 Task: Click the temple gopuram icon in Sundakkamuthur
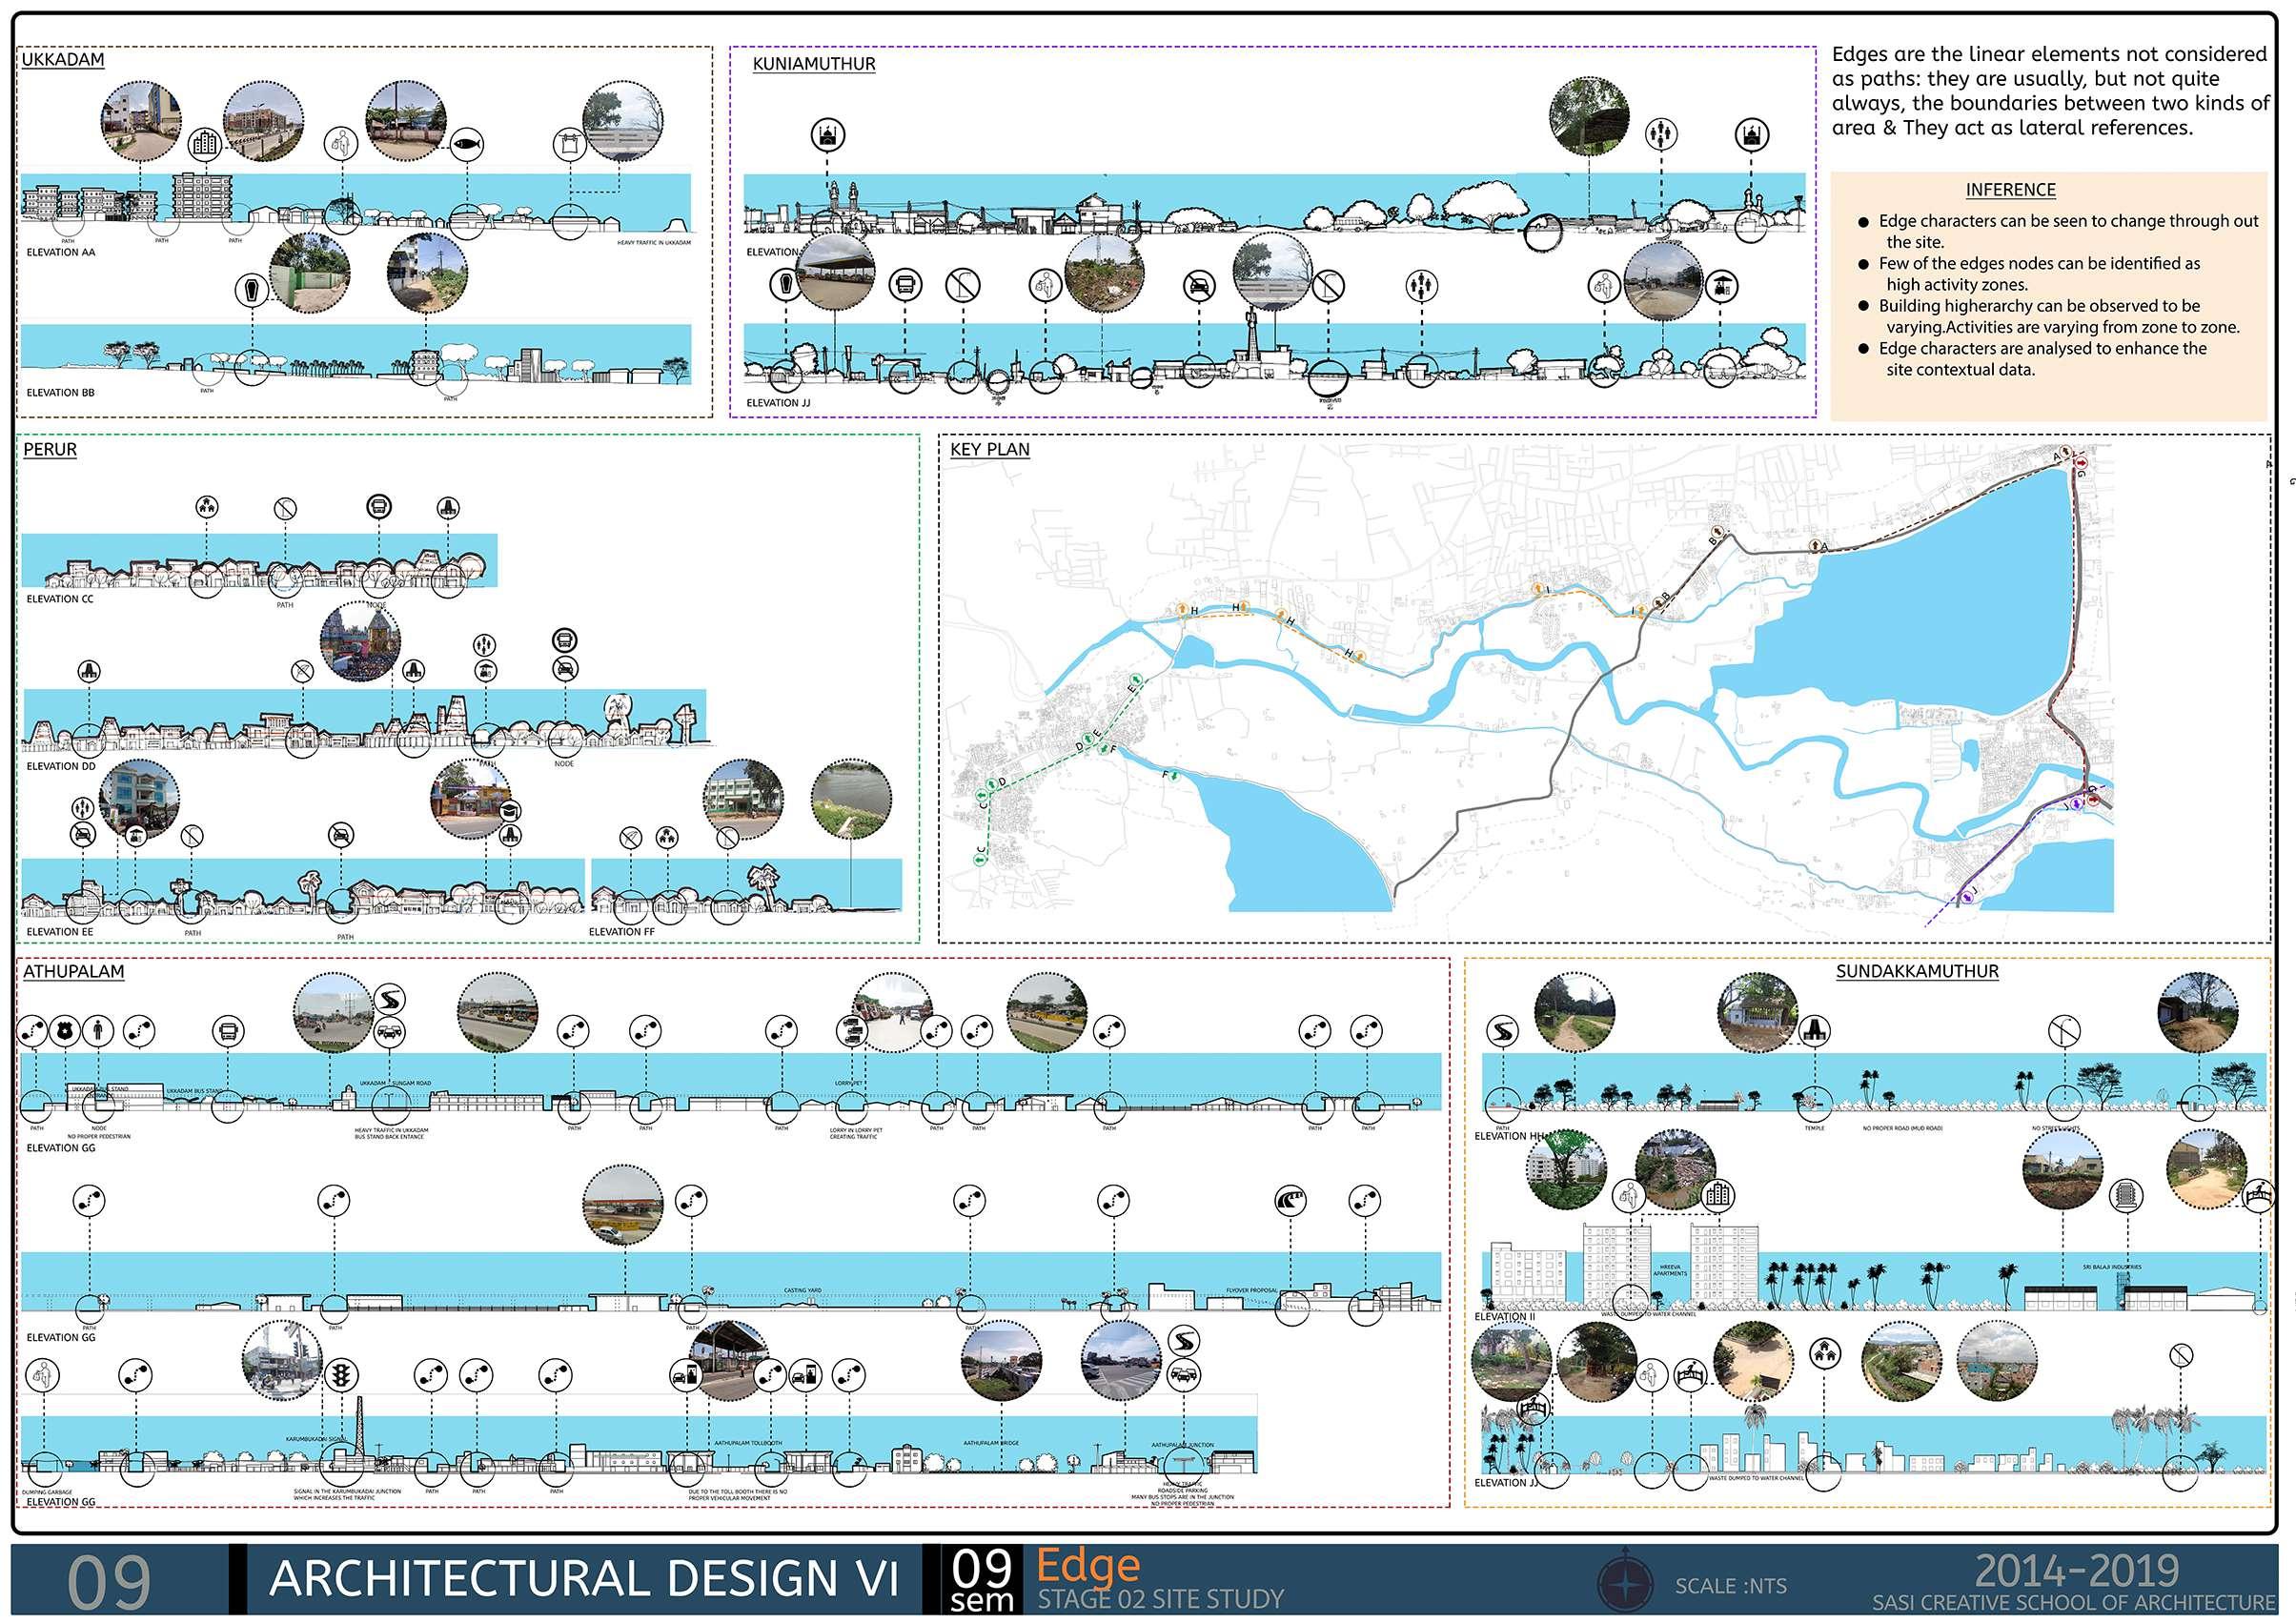(x=1816, y=1031)
